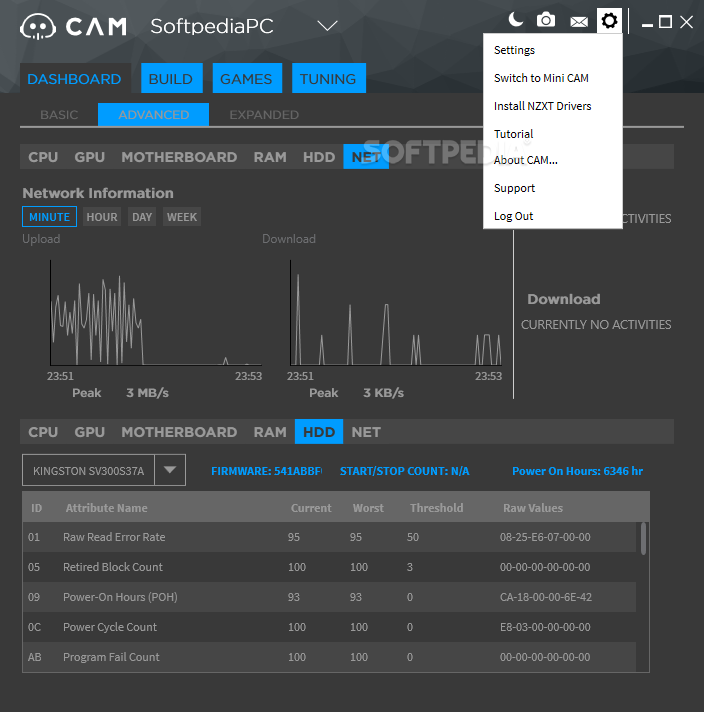Click the Power-On Hours (POH) row

[329, 597]
